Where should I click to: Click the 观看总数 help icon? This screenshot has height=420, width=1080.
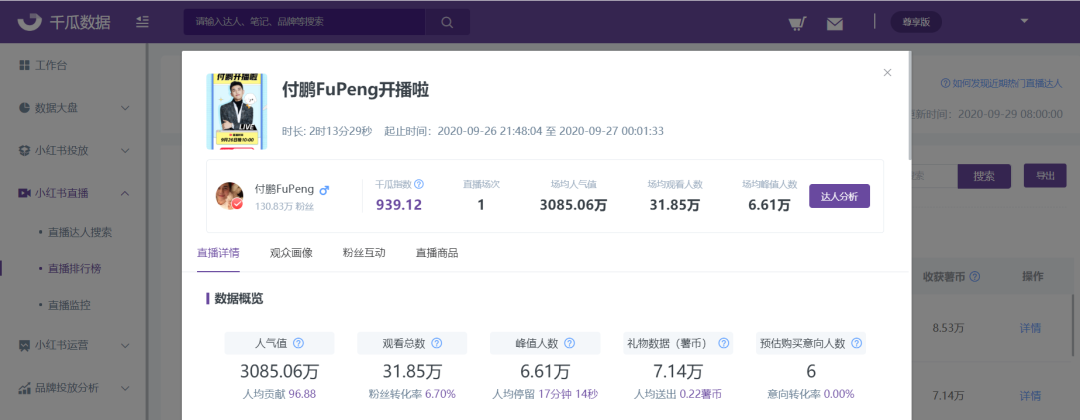436,343
